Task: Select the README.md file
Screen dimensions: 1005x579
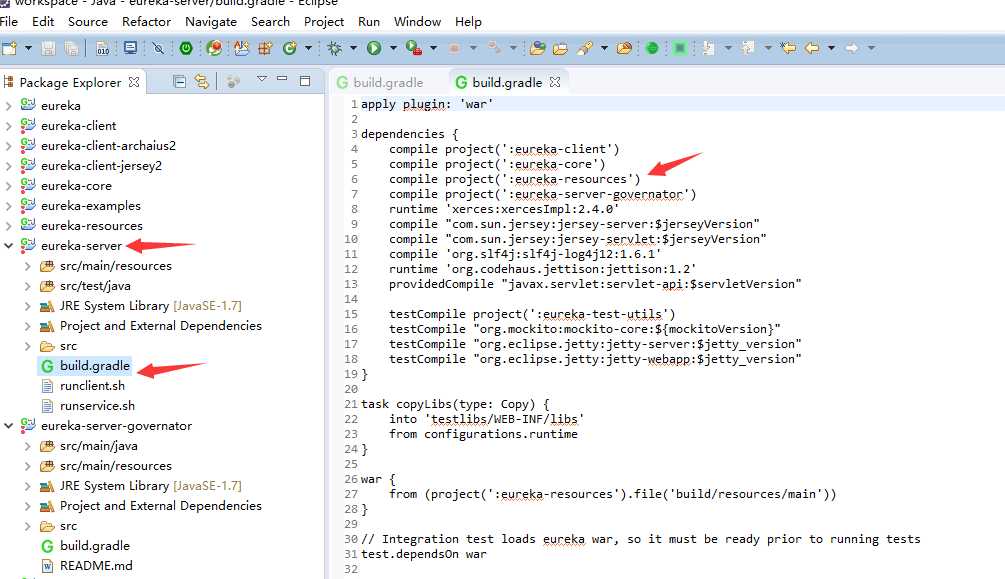Action: coord(96,566)
